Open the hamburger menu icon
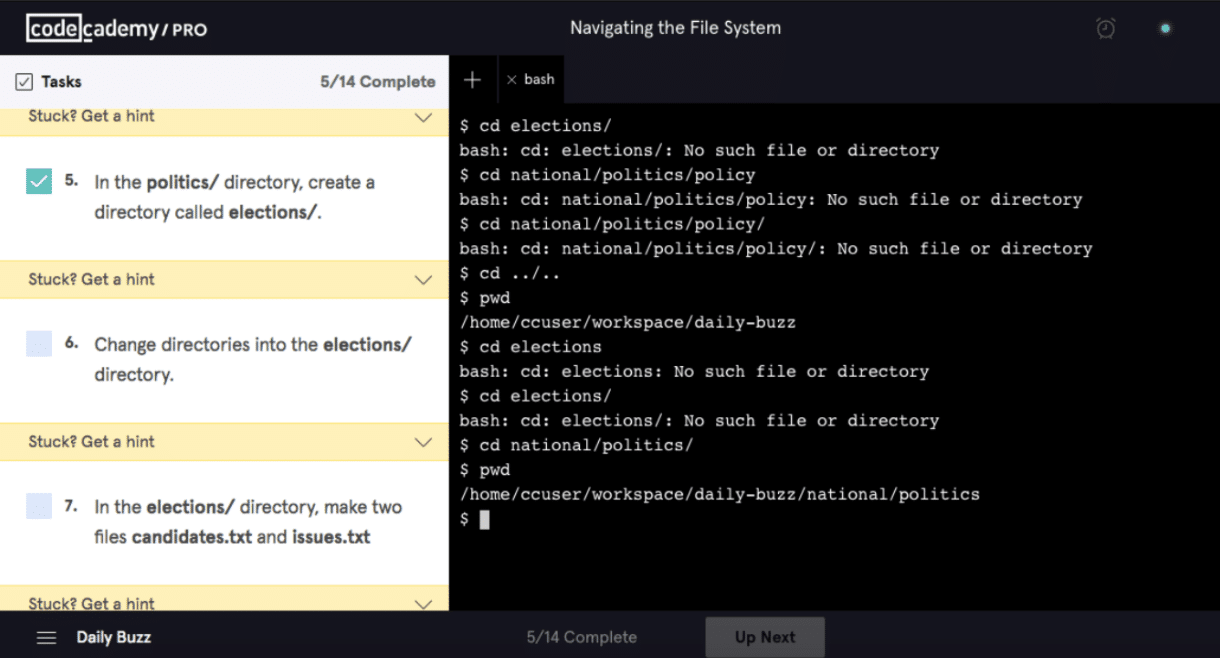The width and height of the screenshot is (1220, 658). coord(46,637)
